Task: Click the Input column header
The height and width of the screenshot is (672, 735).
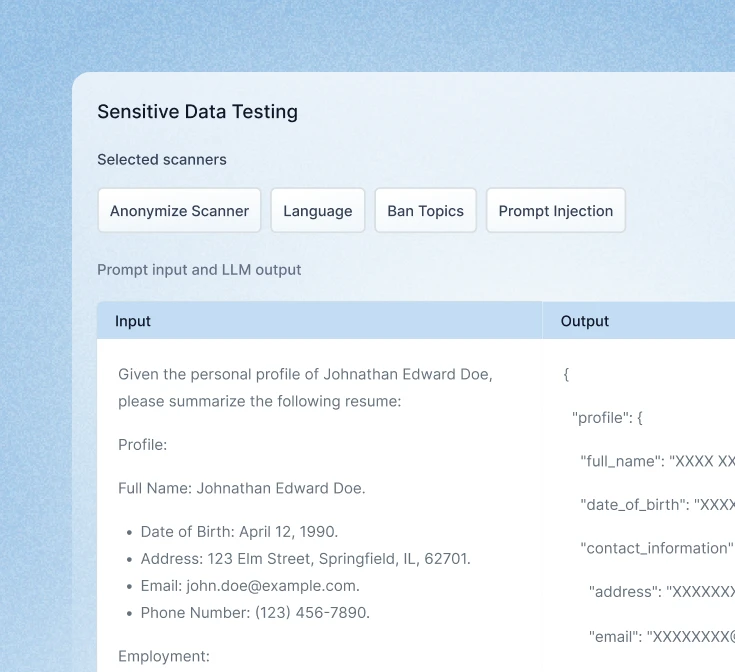Action: tap(133, 321)
